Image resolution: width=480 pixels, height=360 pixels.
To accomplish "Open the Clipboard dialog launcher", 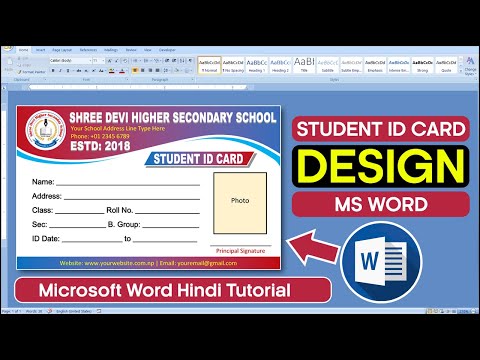I will [45, 80].
